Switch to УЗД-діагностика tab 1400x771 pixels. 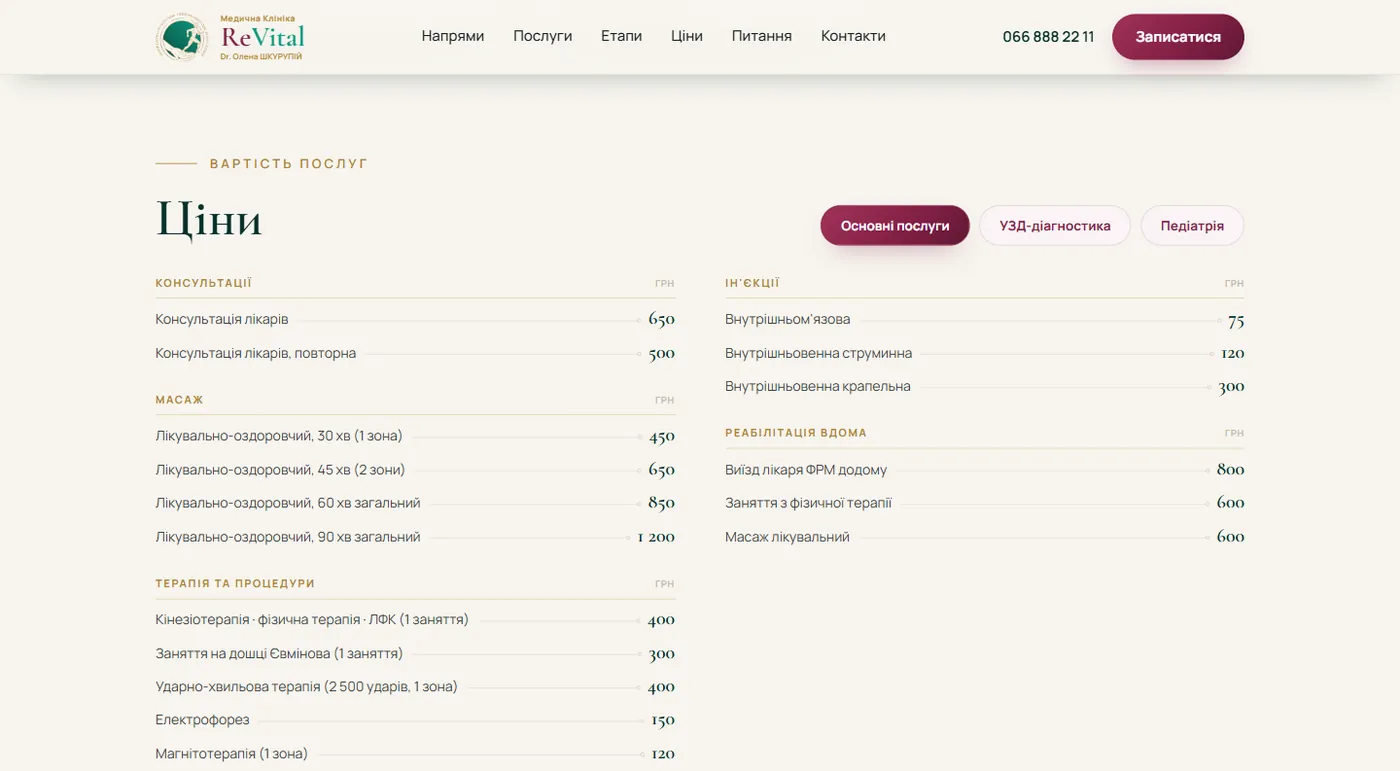[x=1055, y=226]
